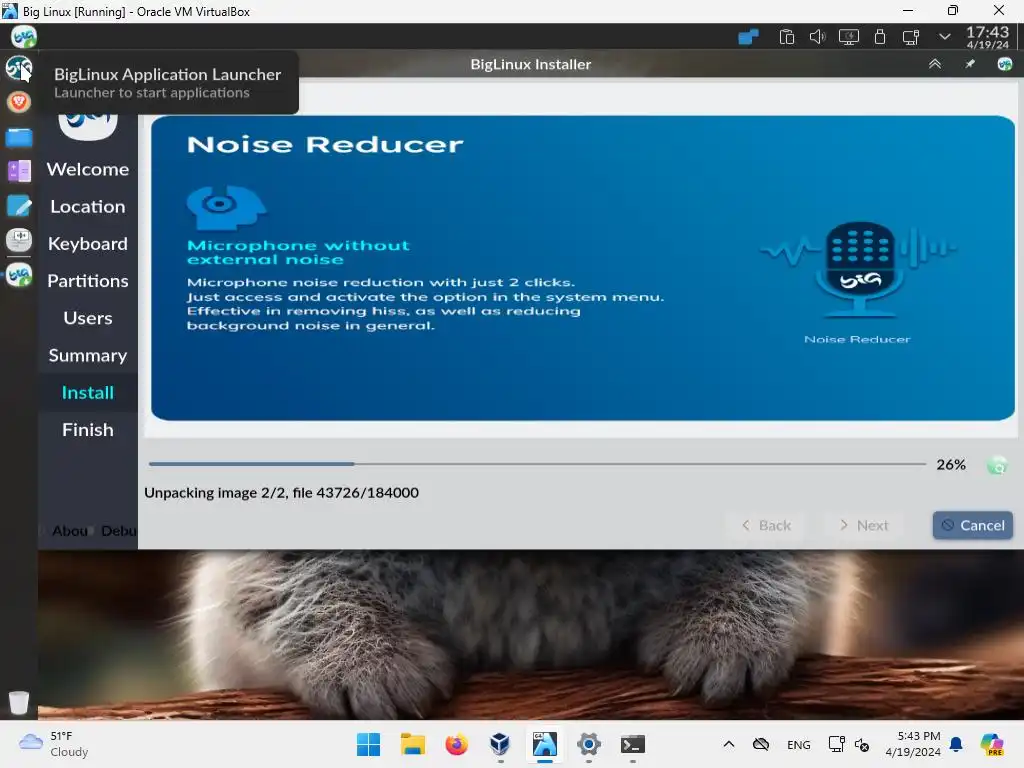
Task: Select the Keyboard step in sidebar
Action: tap(88, 244)
